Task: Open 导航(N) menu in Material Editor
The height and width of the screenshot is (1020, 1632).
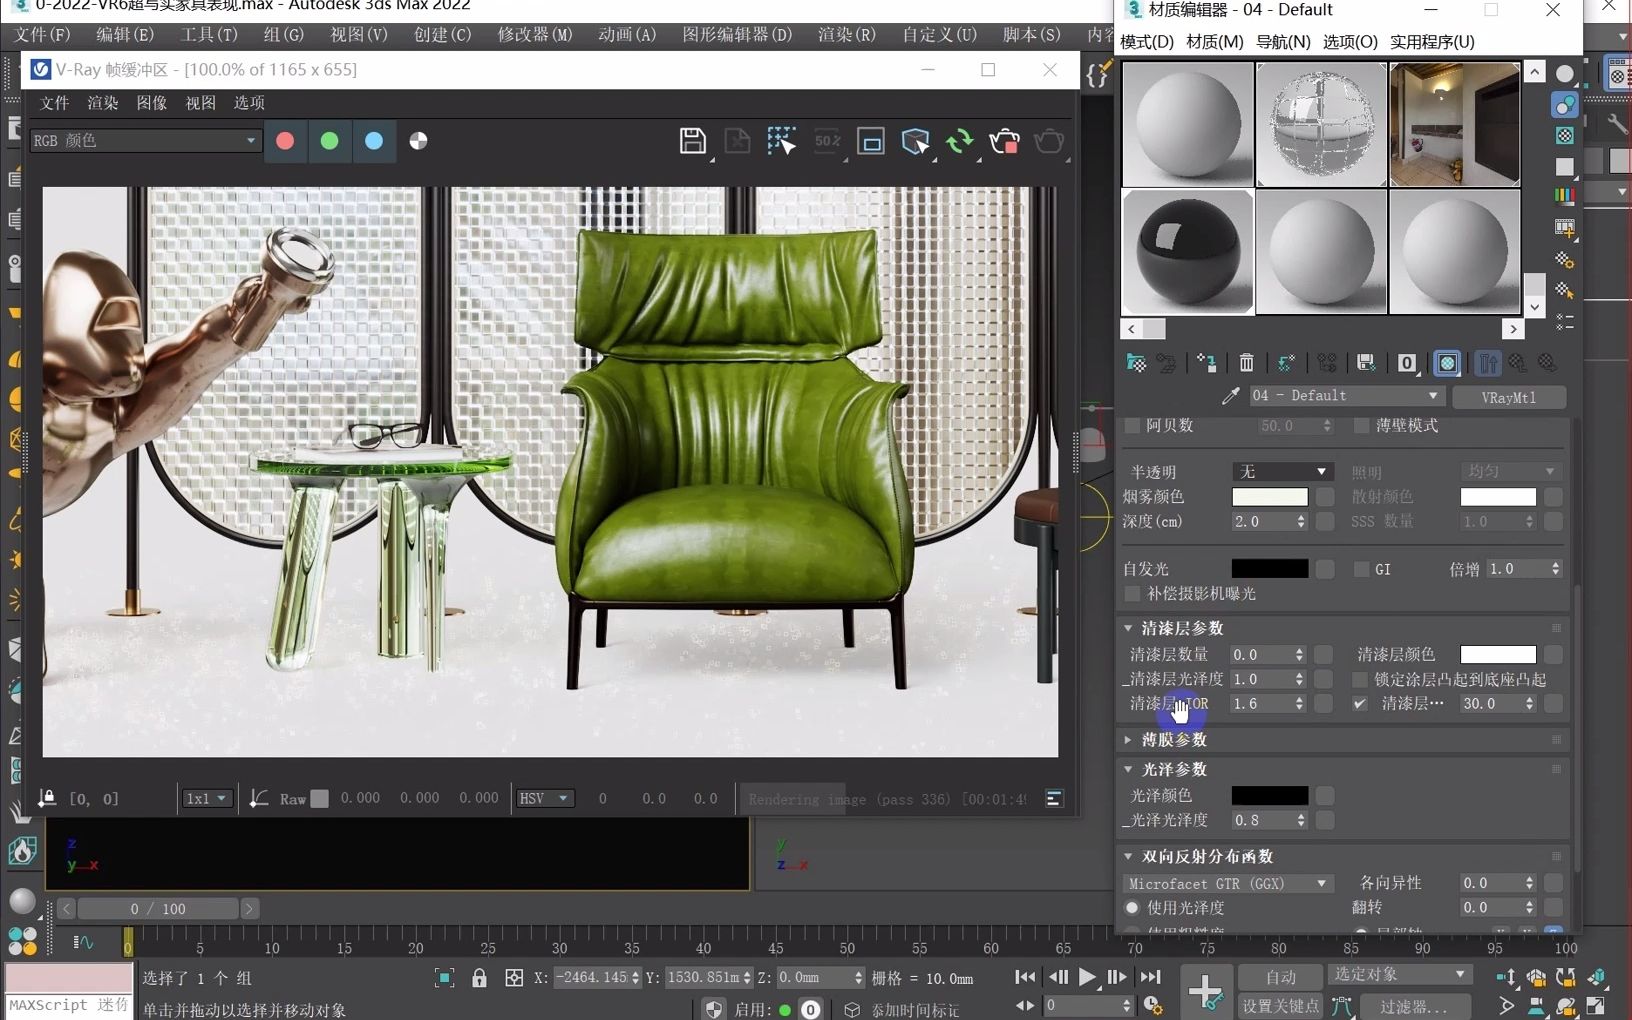Action: 1283,42
